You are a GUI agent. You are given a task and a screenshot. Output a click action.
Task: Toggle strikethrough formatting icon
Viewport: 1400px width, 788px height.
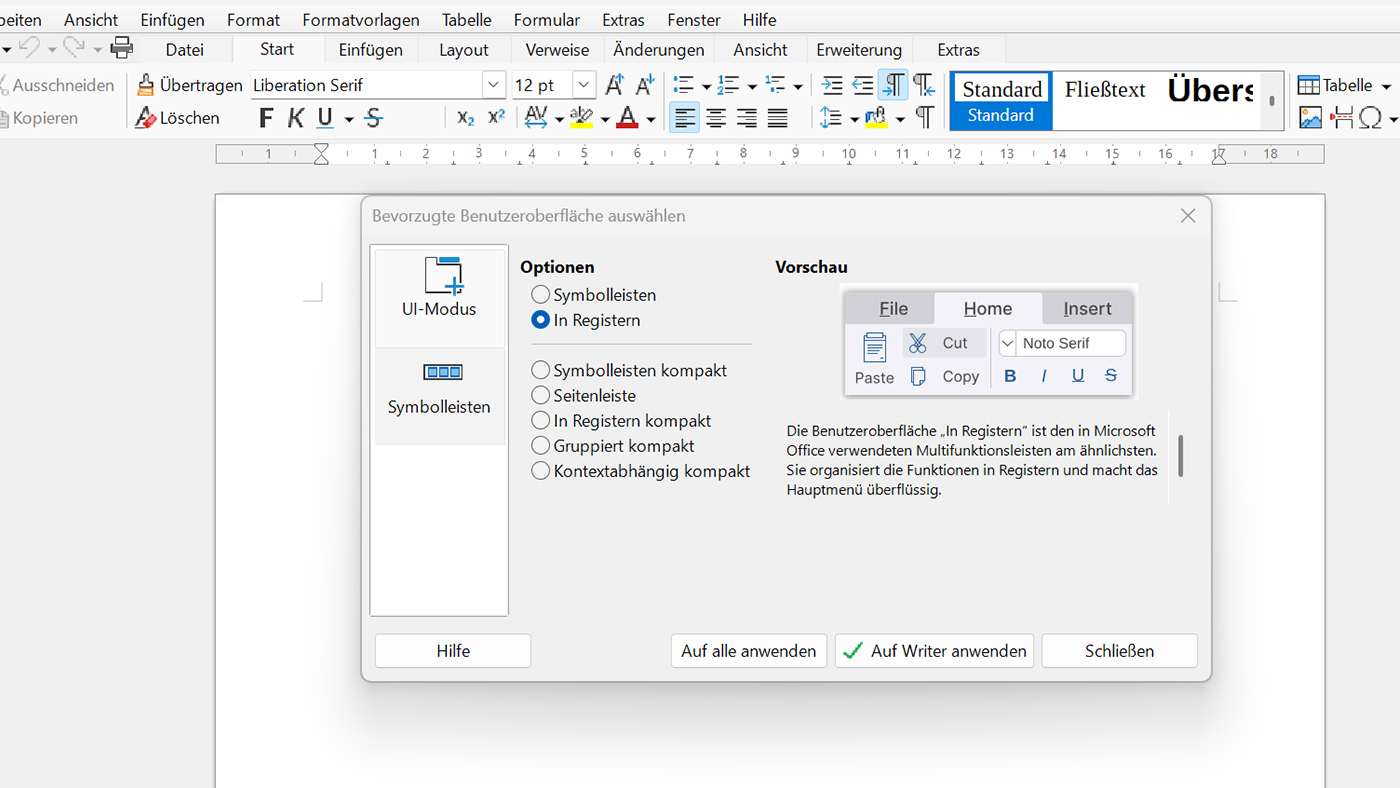[374, 118]
